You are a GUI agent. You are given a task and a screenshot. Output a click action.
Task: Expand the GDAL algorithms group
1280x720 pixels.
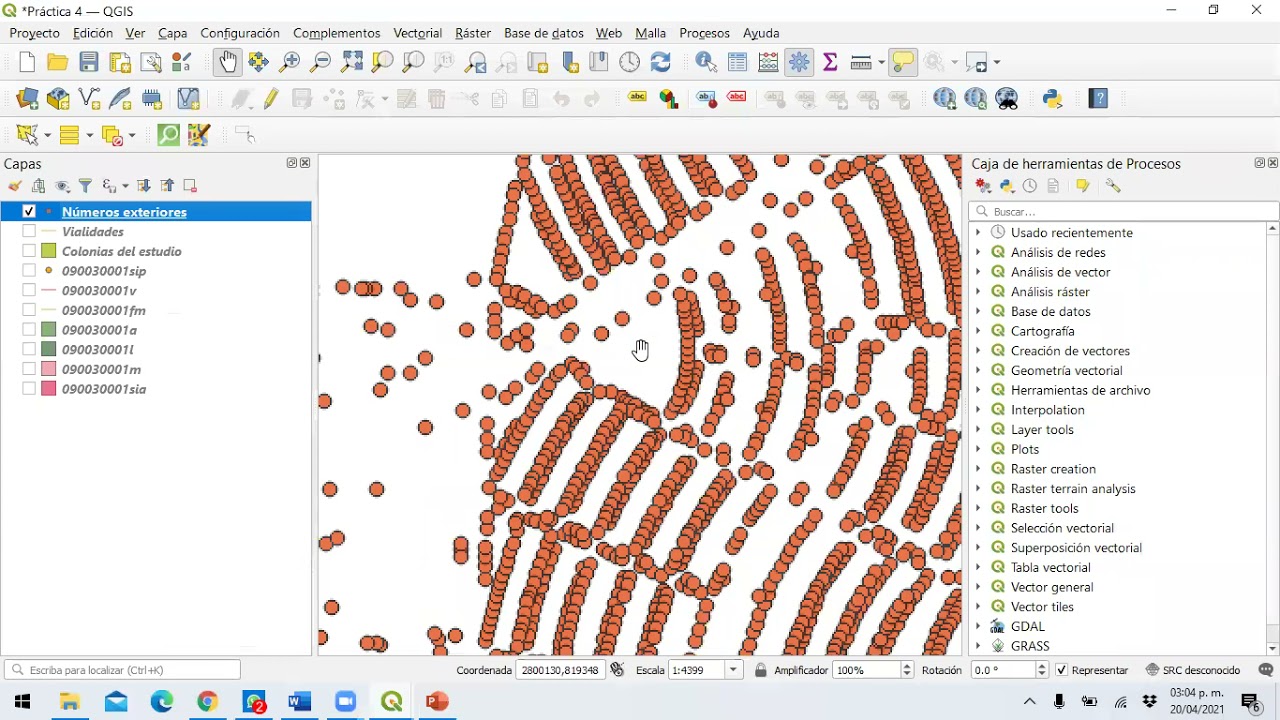[978, 626]
